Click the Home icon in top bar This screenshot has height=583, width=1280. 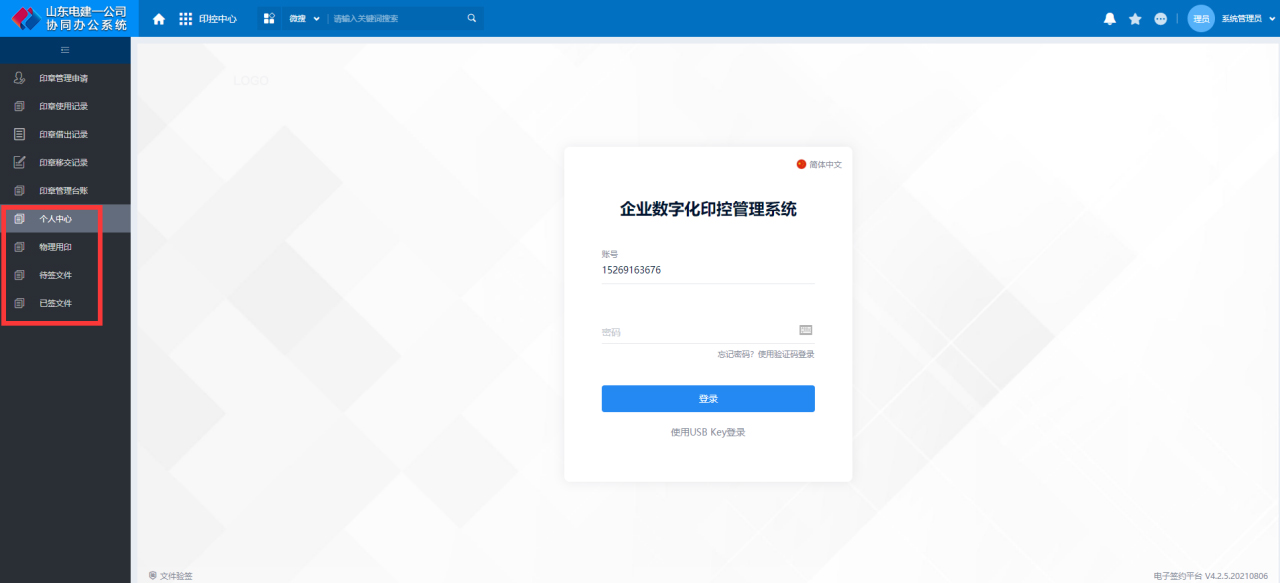click(x=159, y=18)
